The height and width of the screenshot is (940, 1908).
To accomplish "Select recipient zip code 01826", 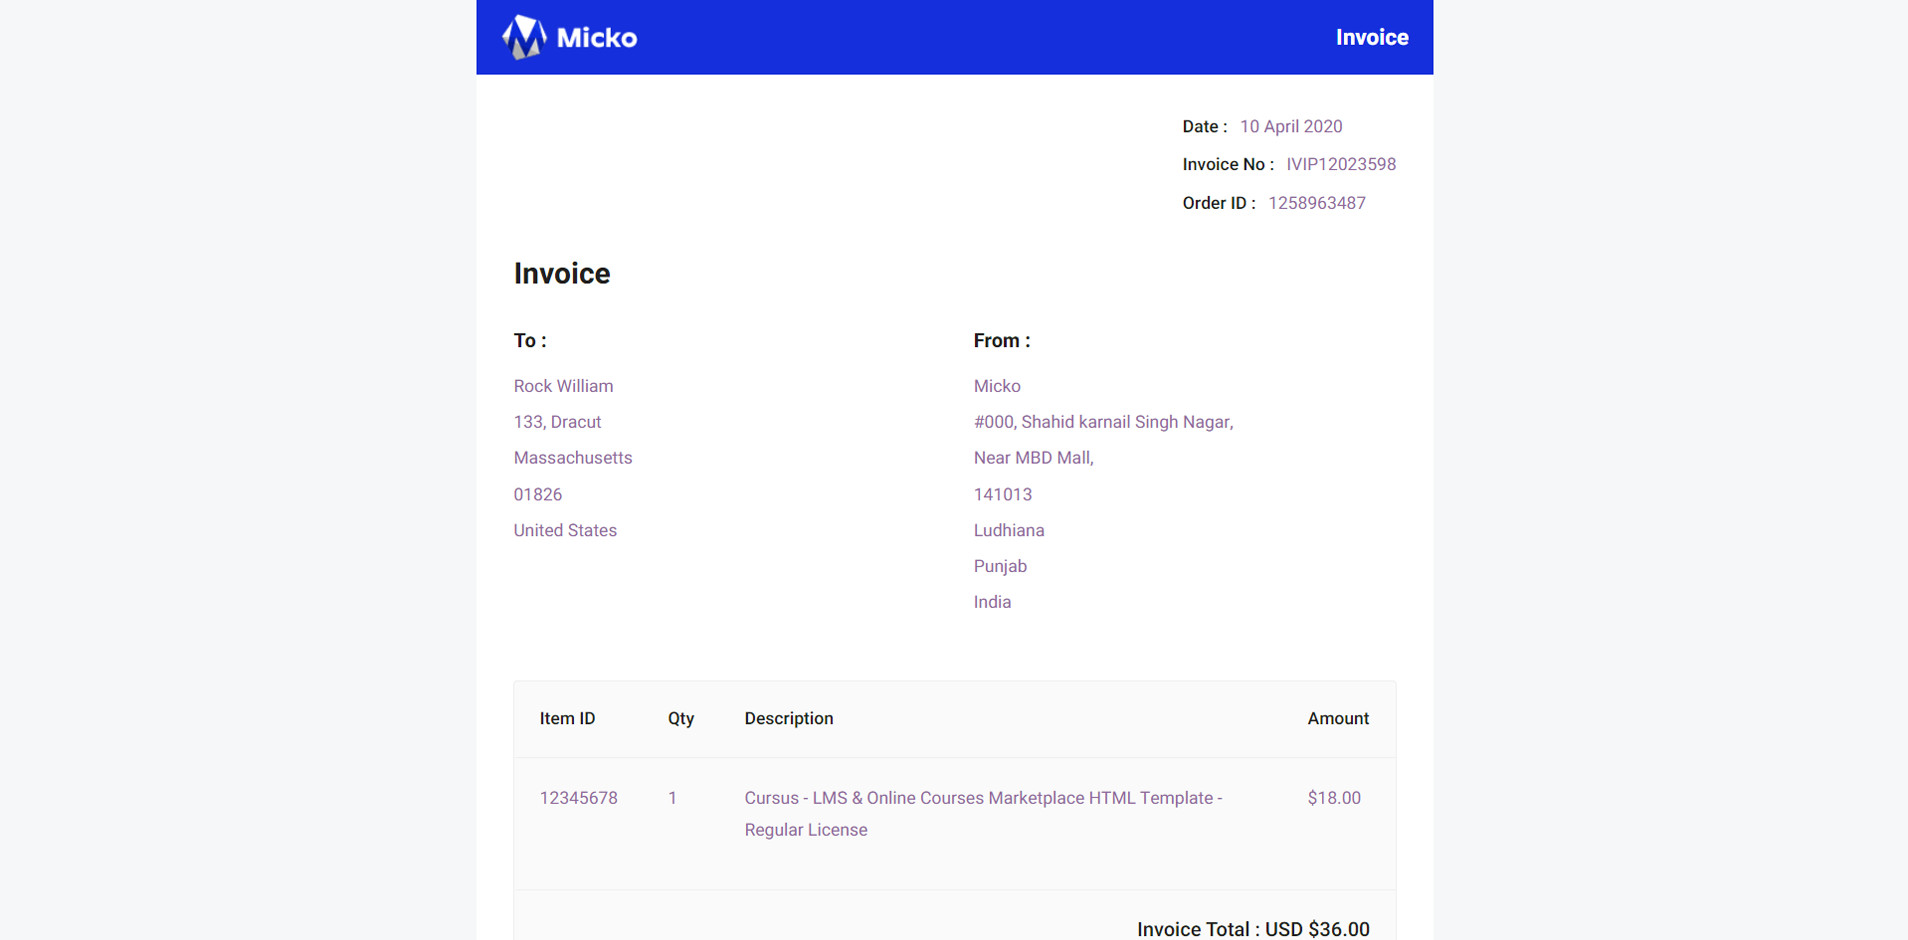I will point(537,495).
